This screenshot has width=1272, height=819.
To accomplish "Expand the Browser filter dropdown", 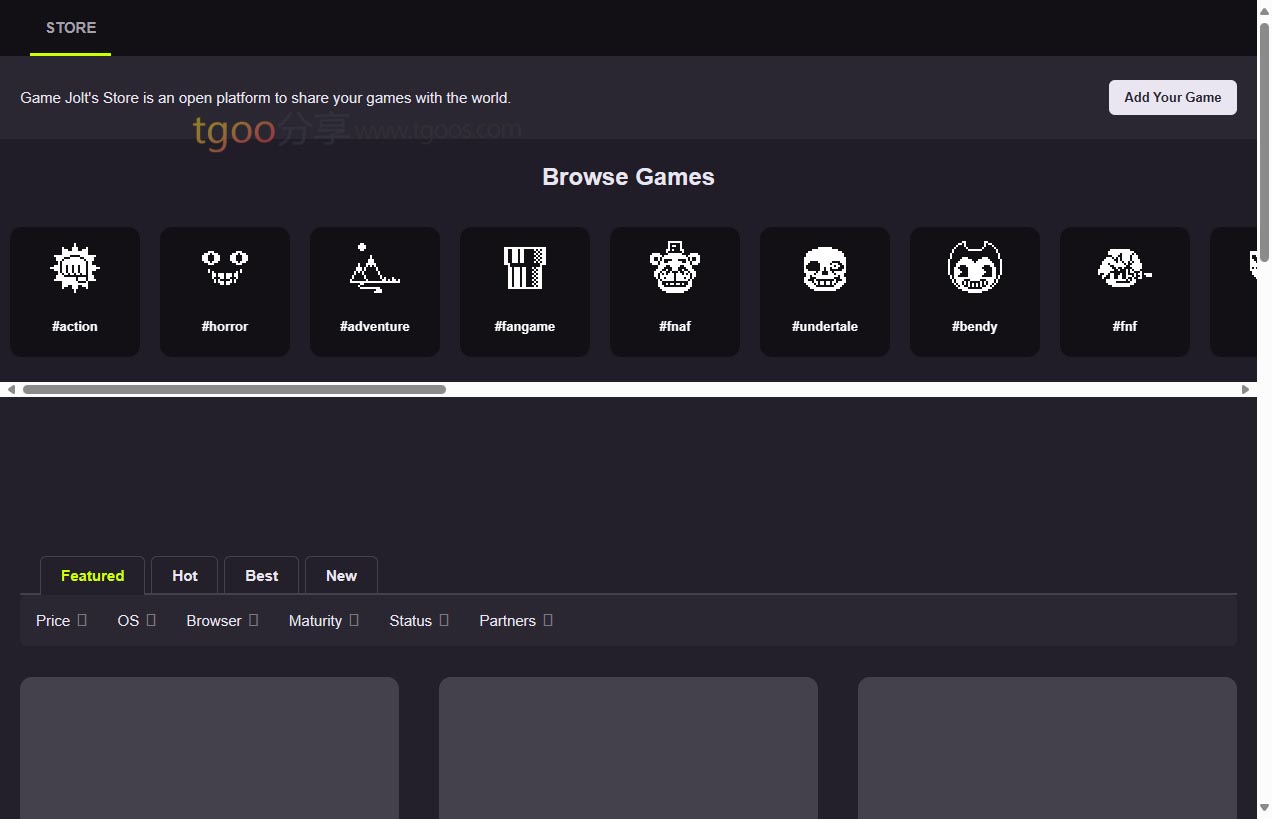I will [x=222, y=621].
